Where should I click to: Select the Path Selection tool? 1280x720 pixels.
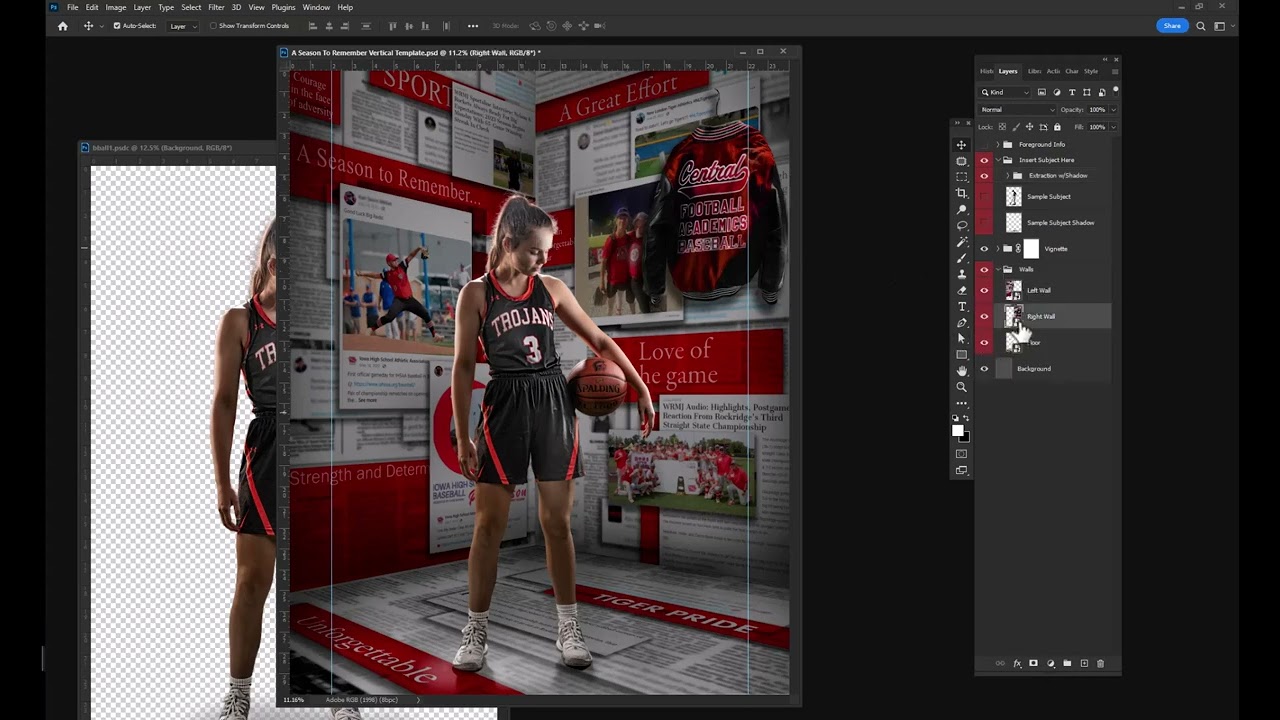tap(961, 338)
